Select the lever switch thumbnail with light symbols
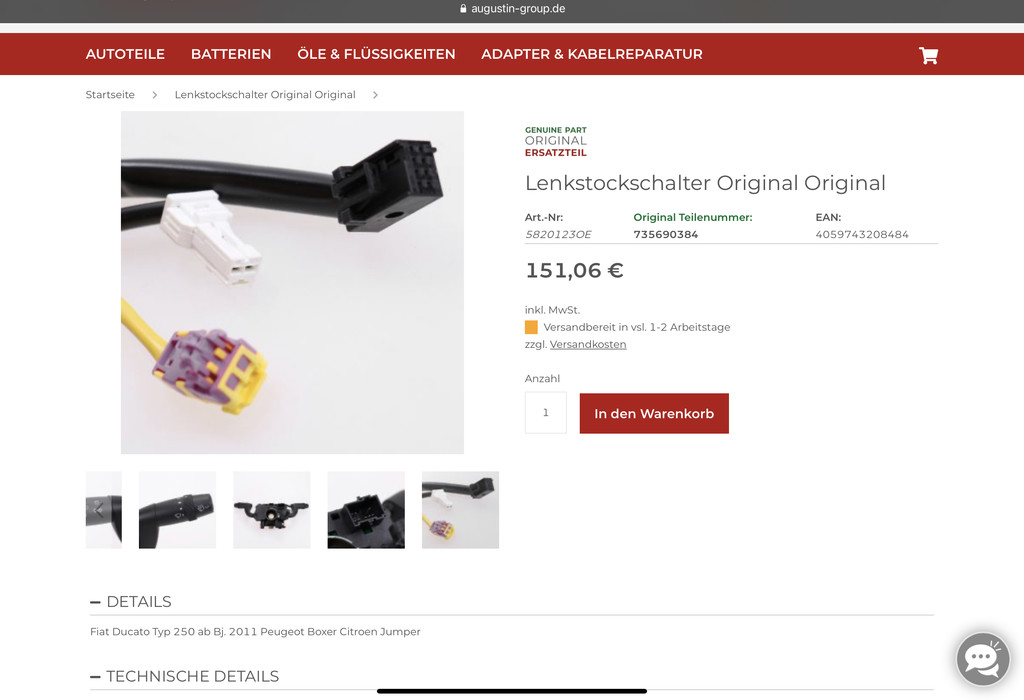Screen dimensions: 1024x700 click(177, 510)
